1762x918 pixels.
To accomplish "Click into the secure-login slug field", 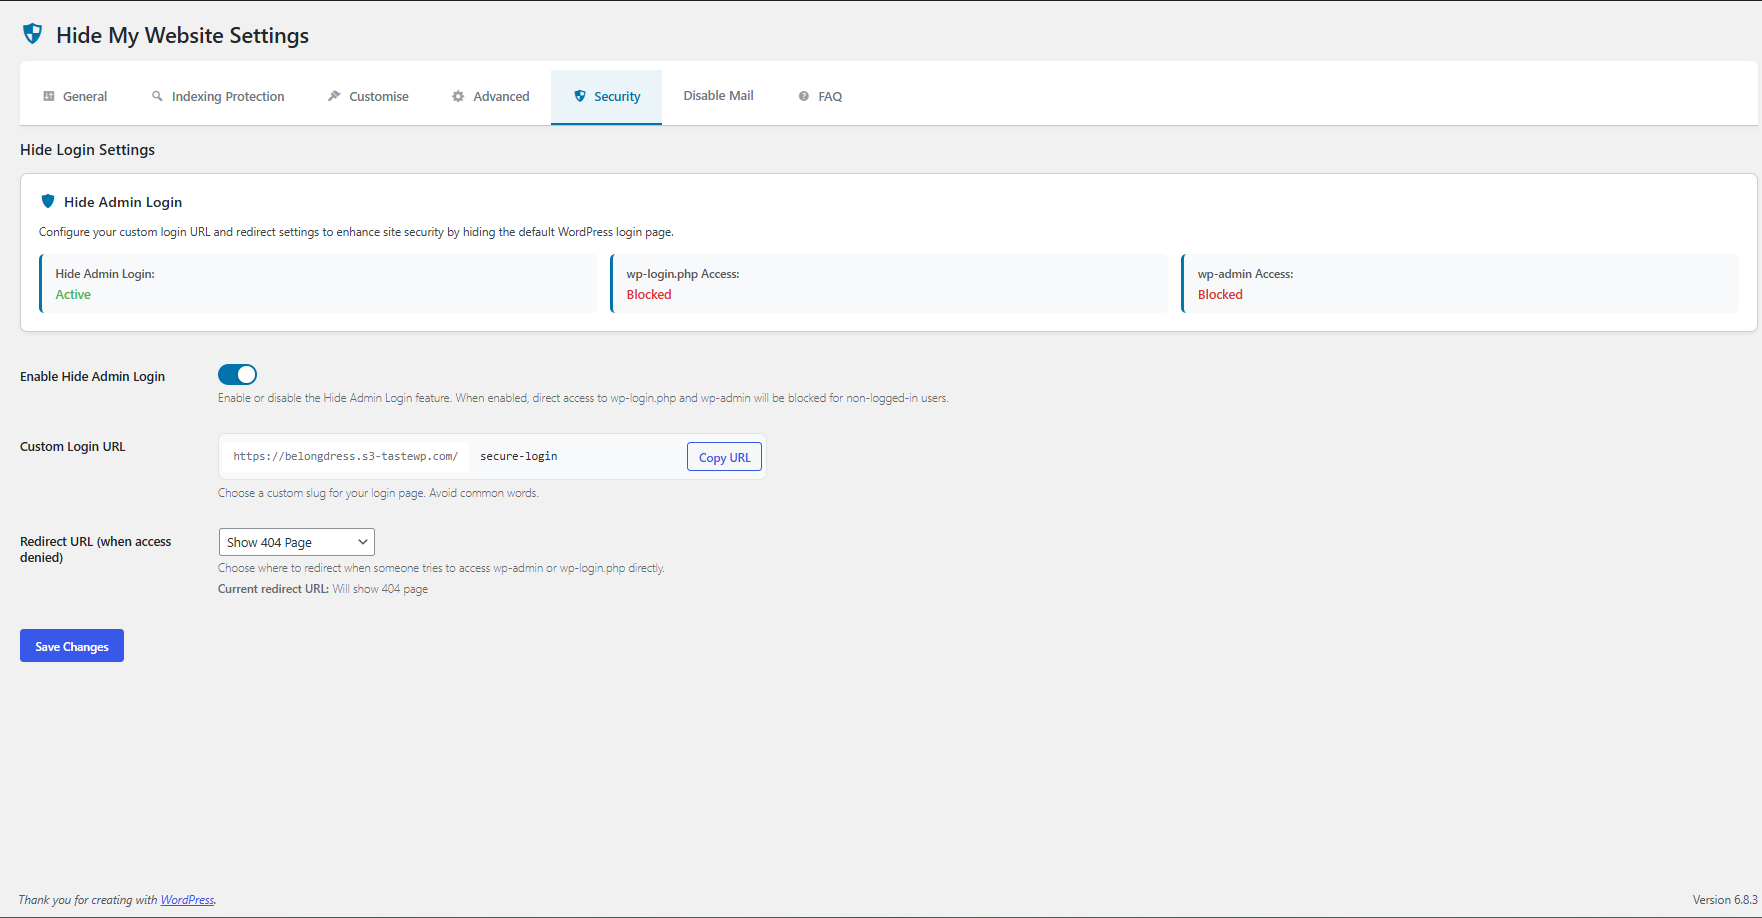I will (575, 456).
